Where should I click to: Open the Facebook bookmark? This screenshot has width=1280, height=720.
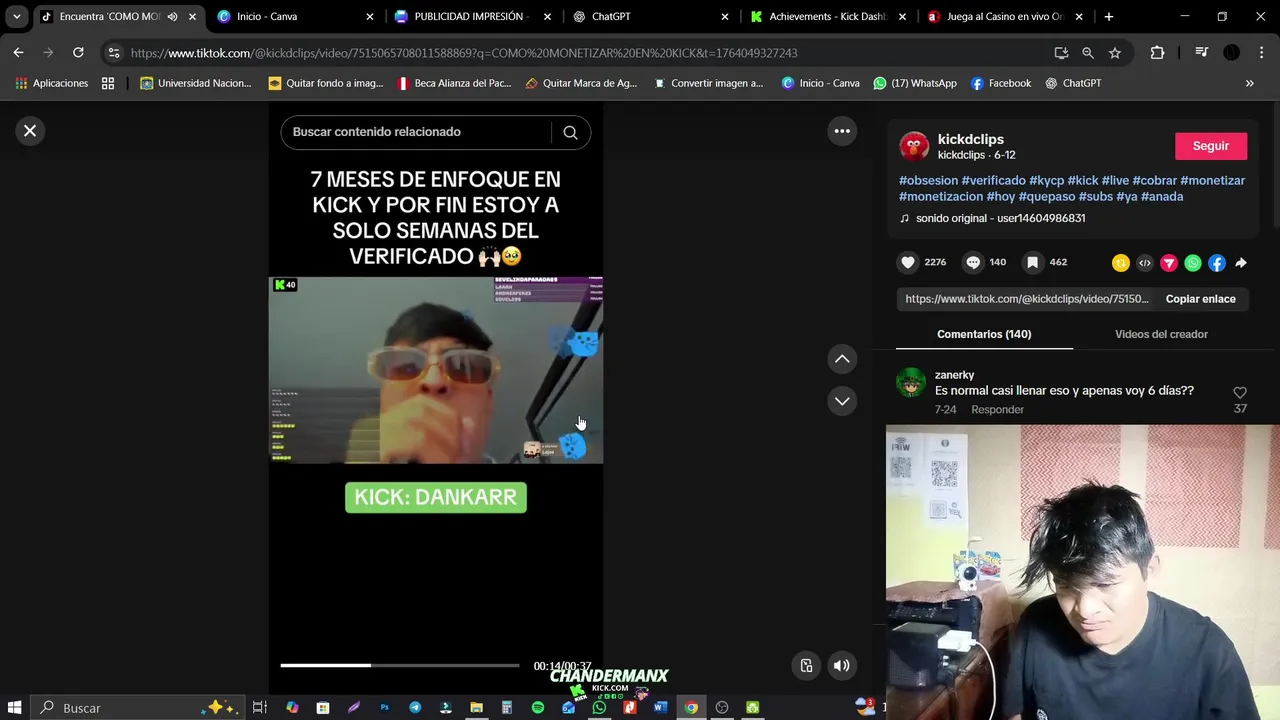click(x=1001, y=83)
